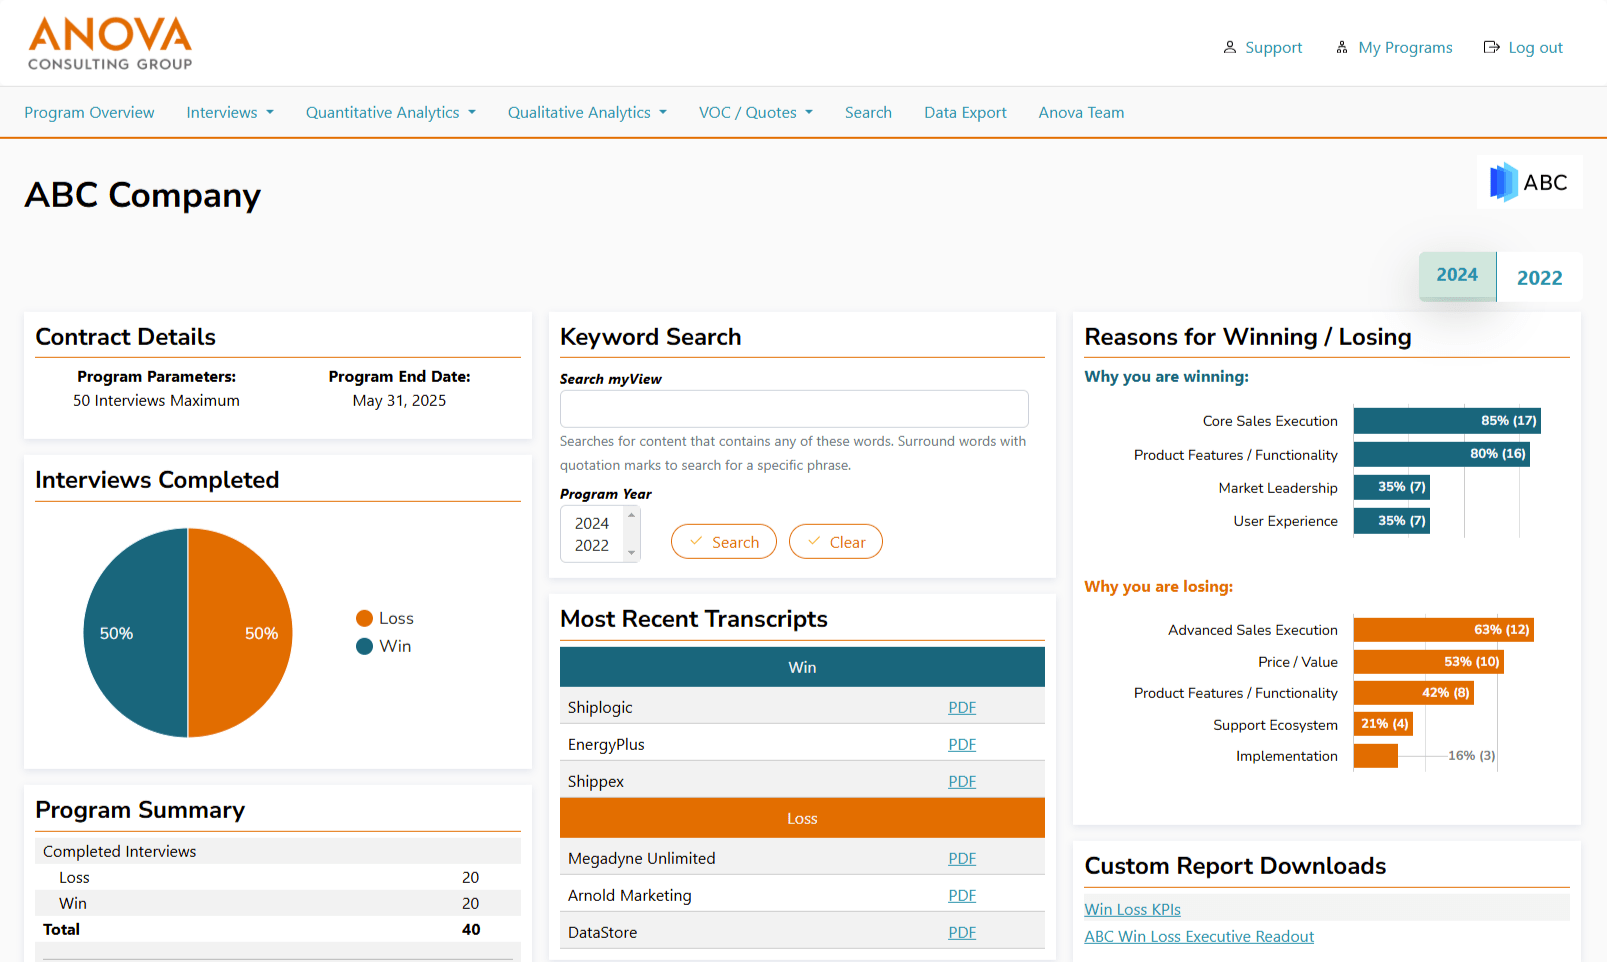Click the Support person icon
The height and width of the screenshot is (962, 1607).
[1230, 47]
